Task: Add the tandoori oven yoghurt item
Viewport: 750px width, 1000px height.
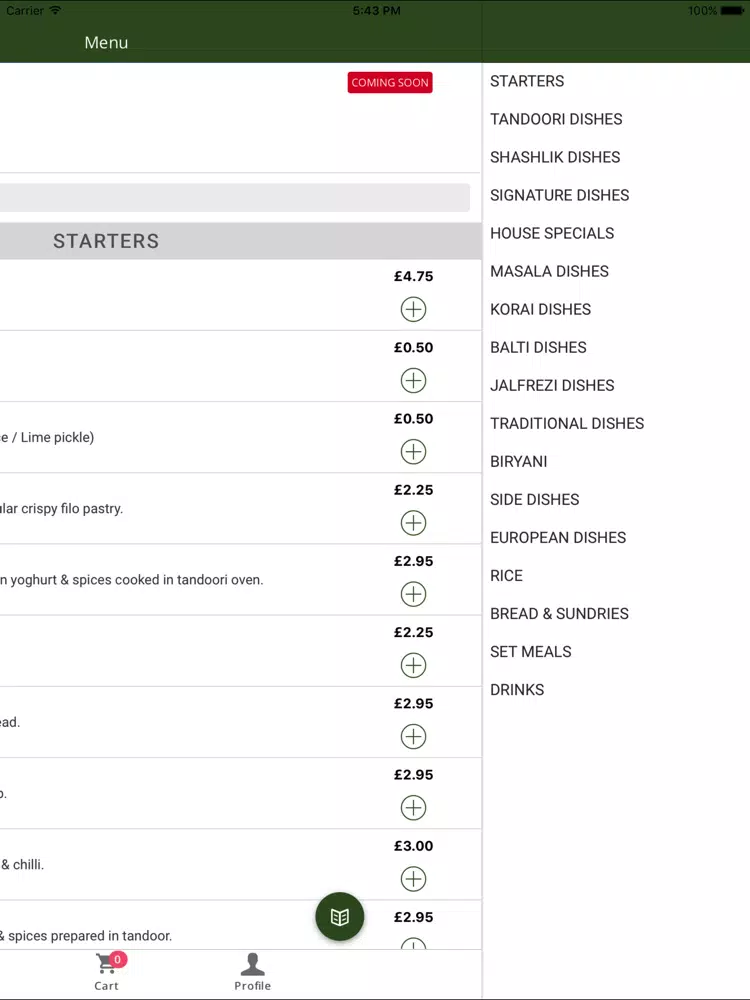Action: (x=413, y=594)
